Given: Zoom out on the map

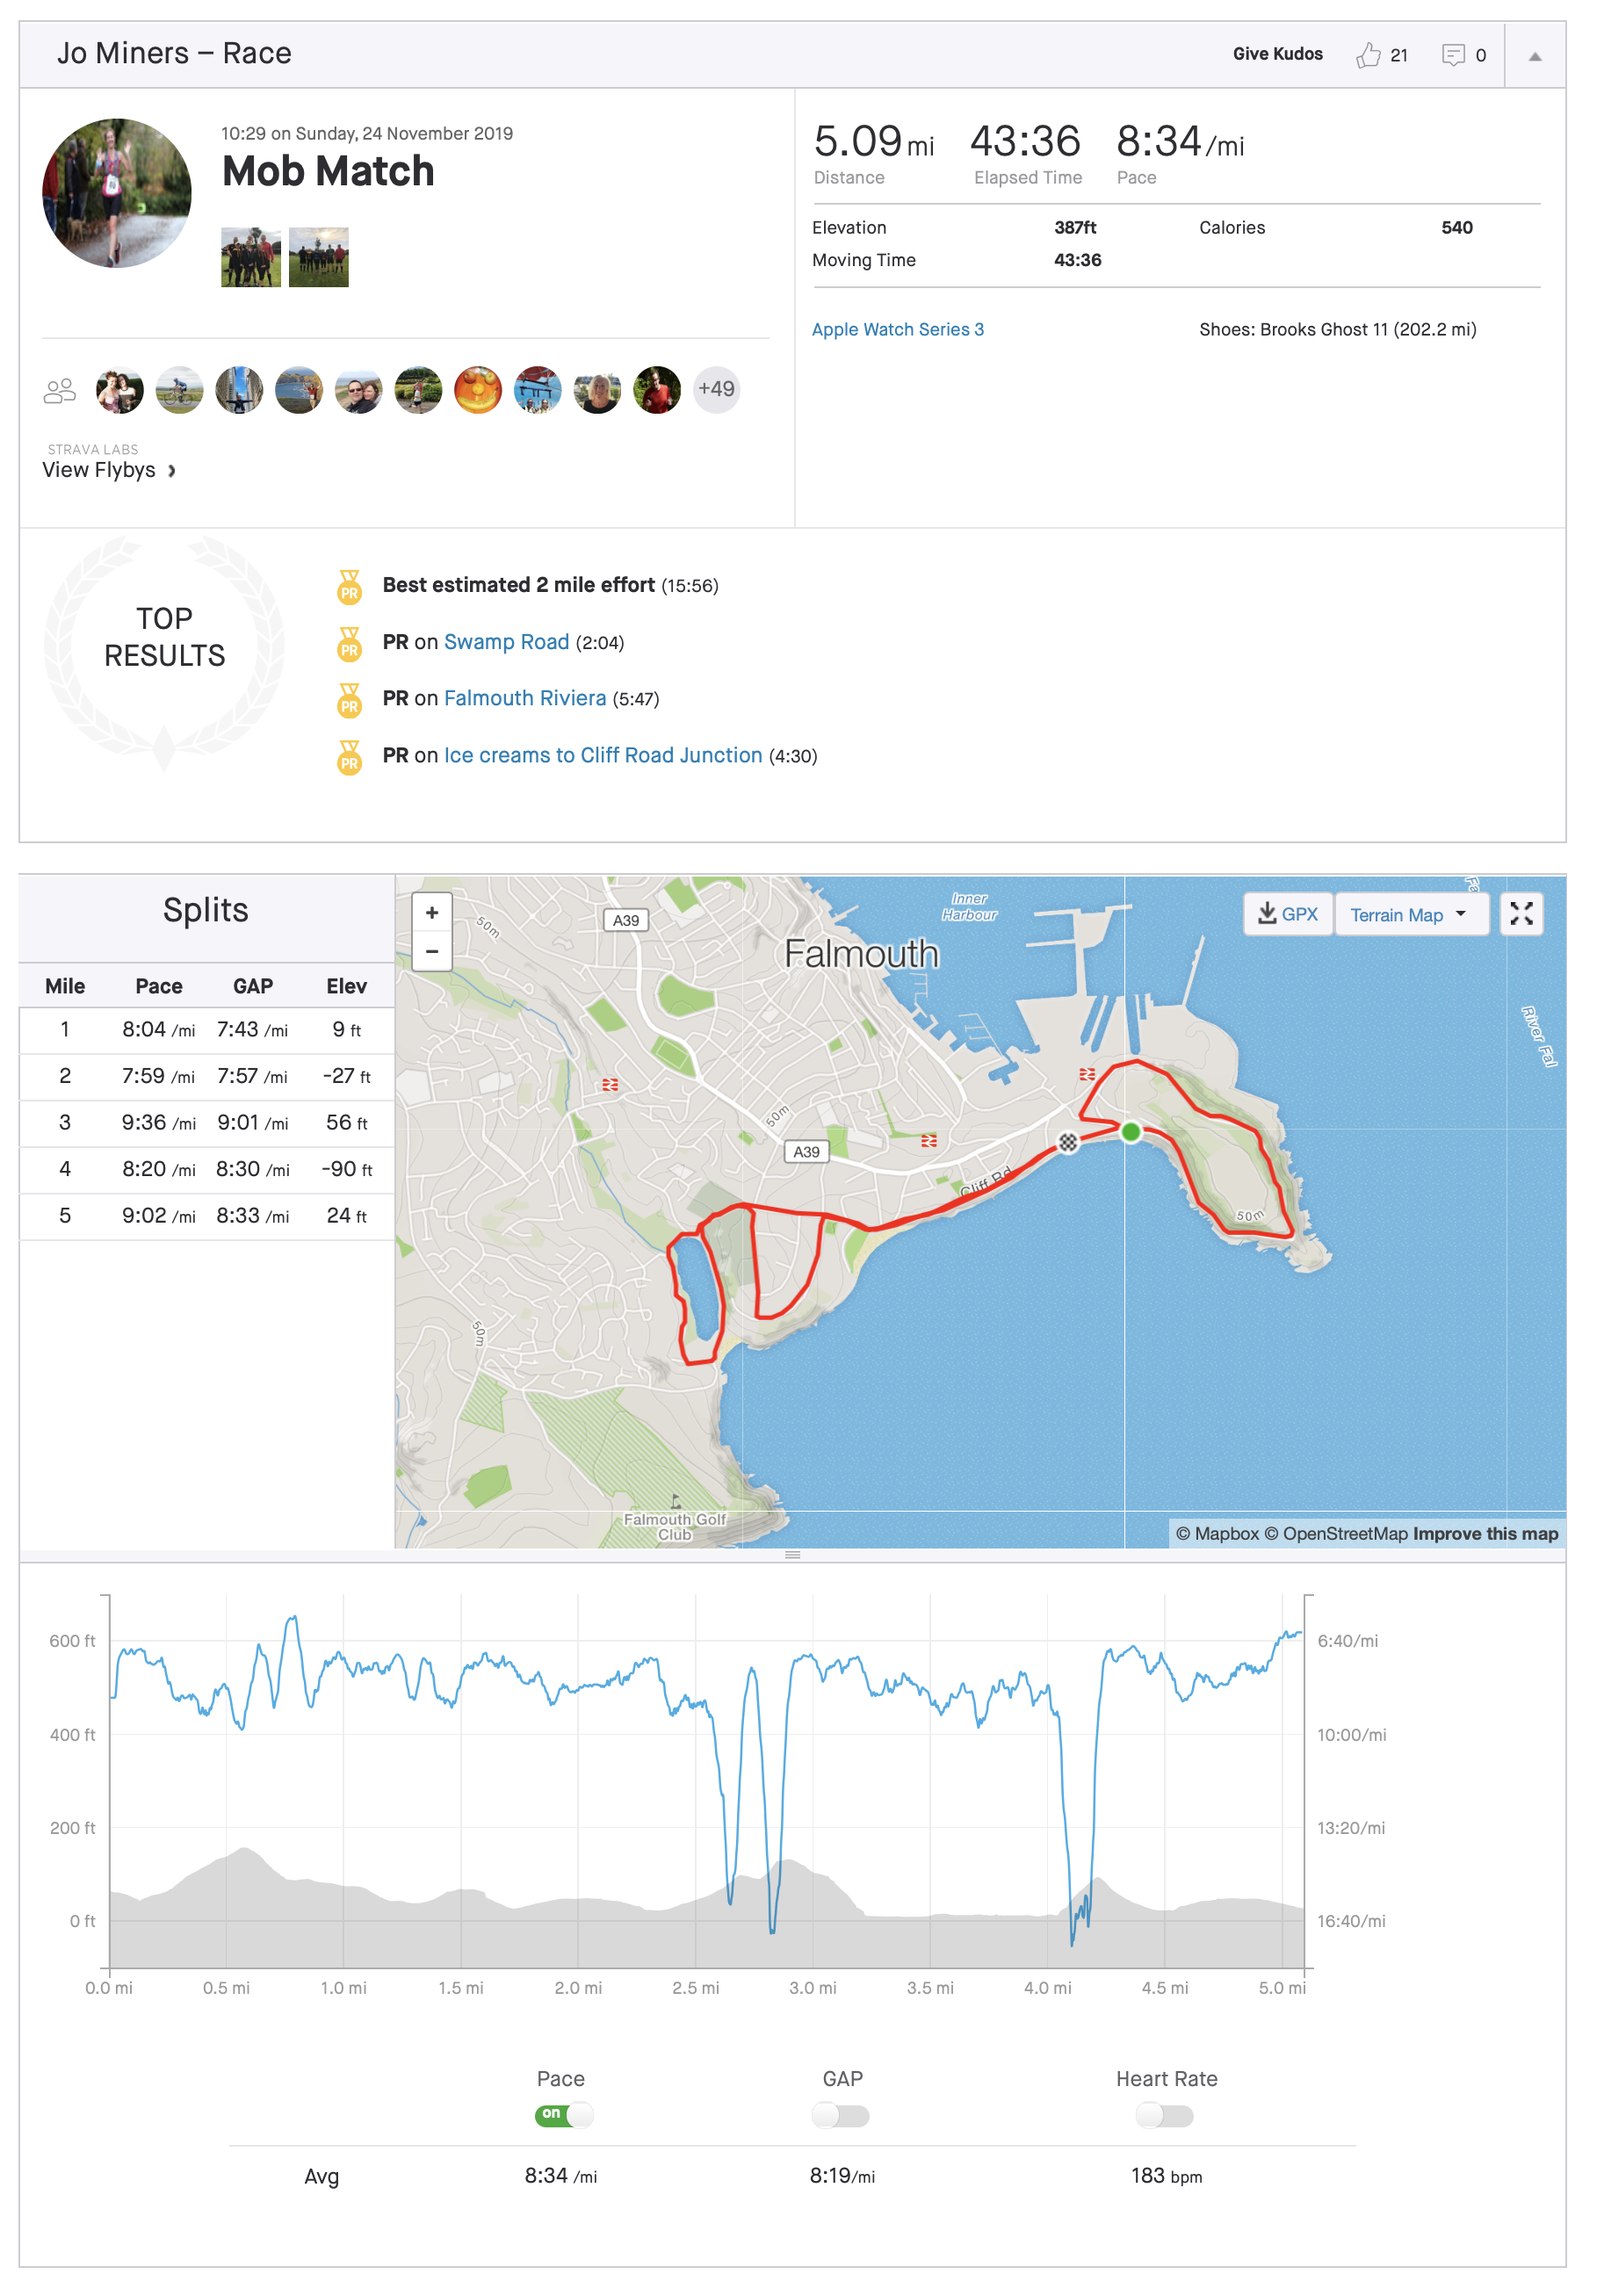Looking at the screenshot, I should (x=432, y=951).
